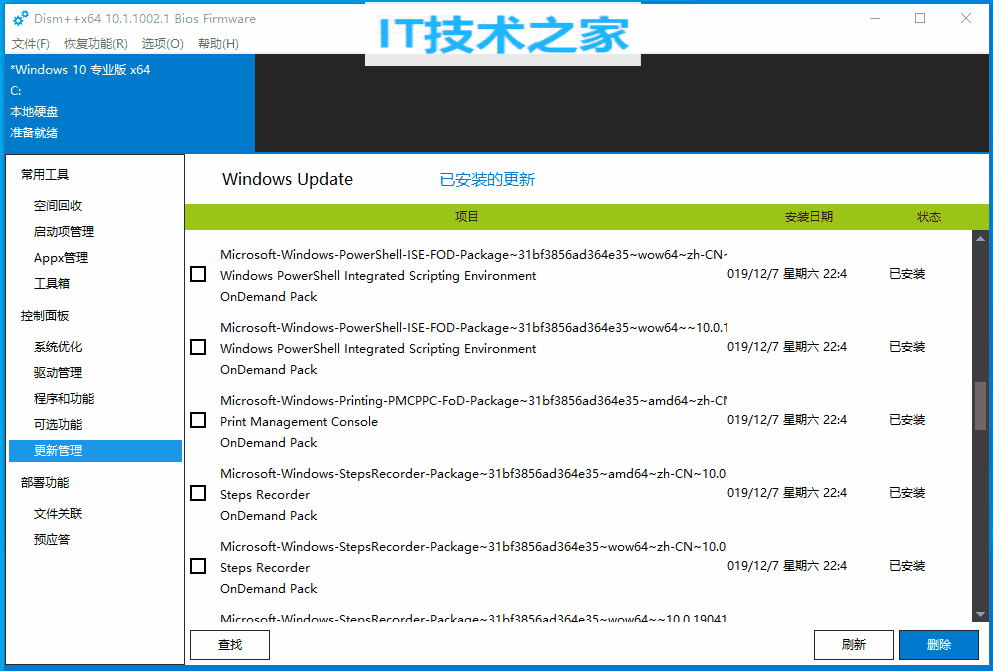Click the PowerShell-ISE wow64~zh-CN package name
The image size is (993, 671).
pos(473,254)
